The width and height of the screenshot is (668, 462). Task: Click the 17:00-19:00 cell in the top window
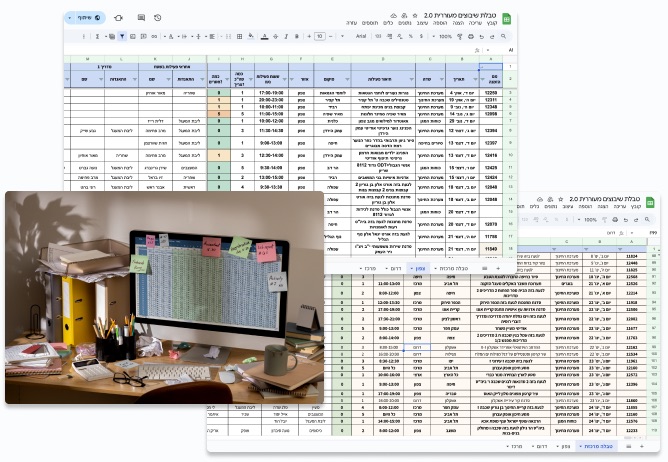click(x=271, y=92)
